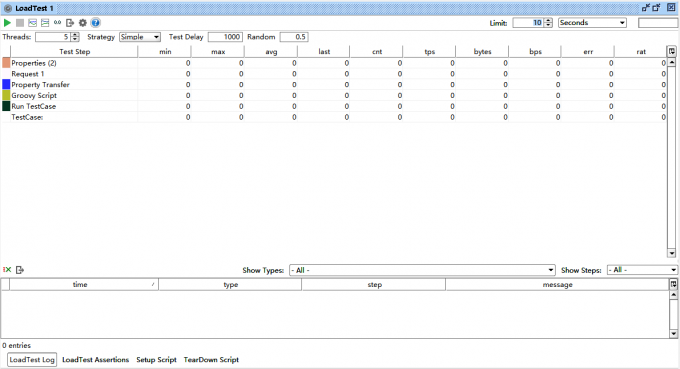Click the second undock arrow icon in title bar
Screen dimensions: 680x369
[x=657, y=8]
